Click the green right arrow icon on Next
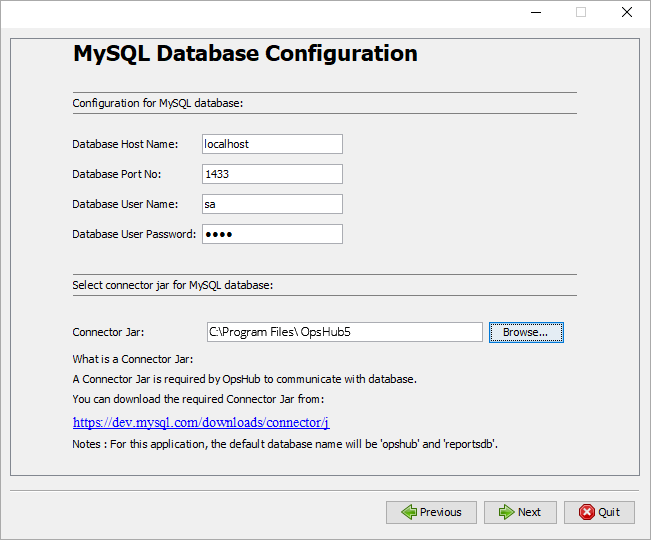This screenshot has width=651, height=540. pyautogui.click(x=506, y=512)
